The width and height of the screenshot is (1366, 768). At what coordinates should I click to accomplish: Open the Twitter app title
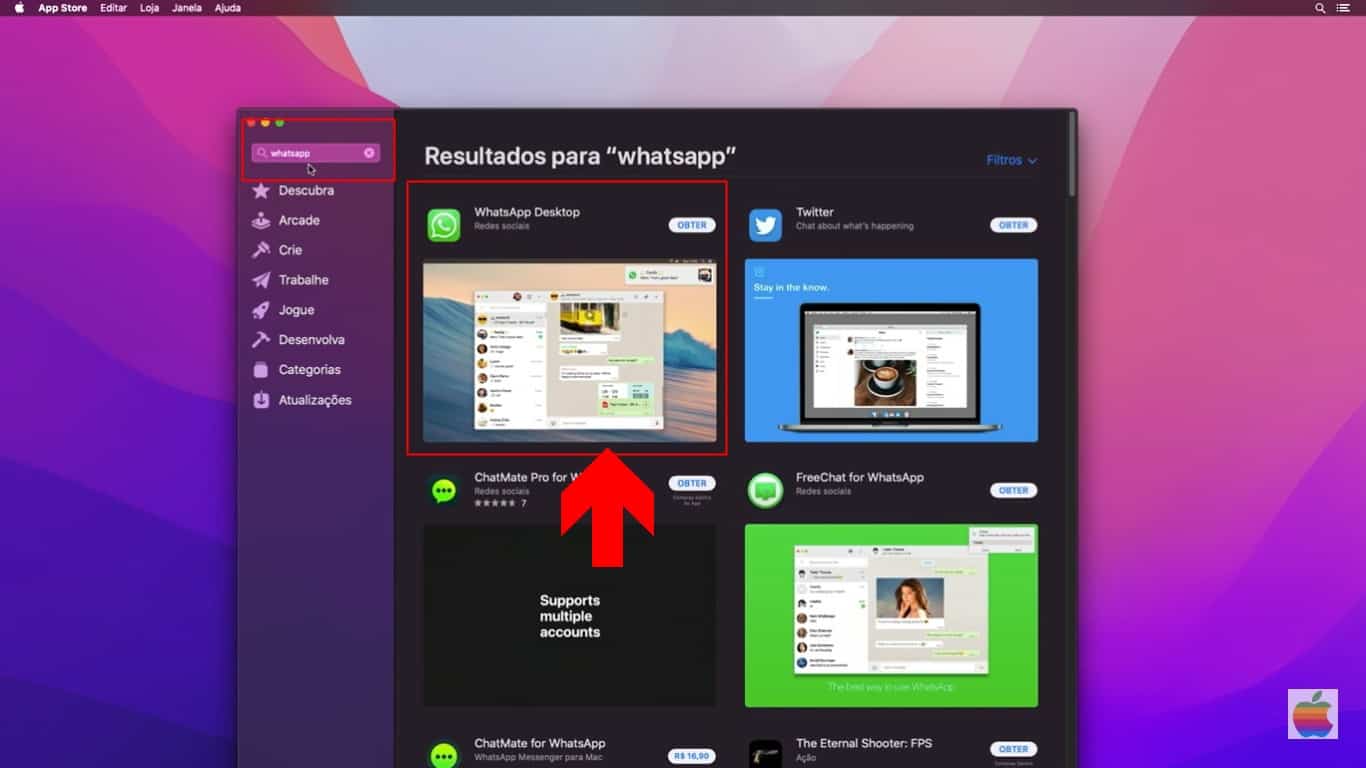[x=815, y=212]
